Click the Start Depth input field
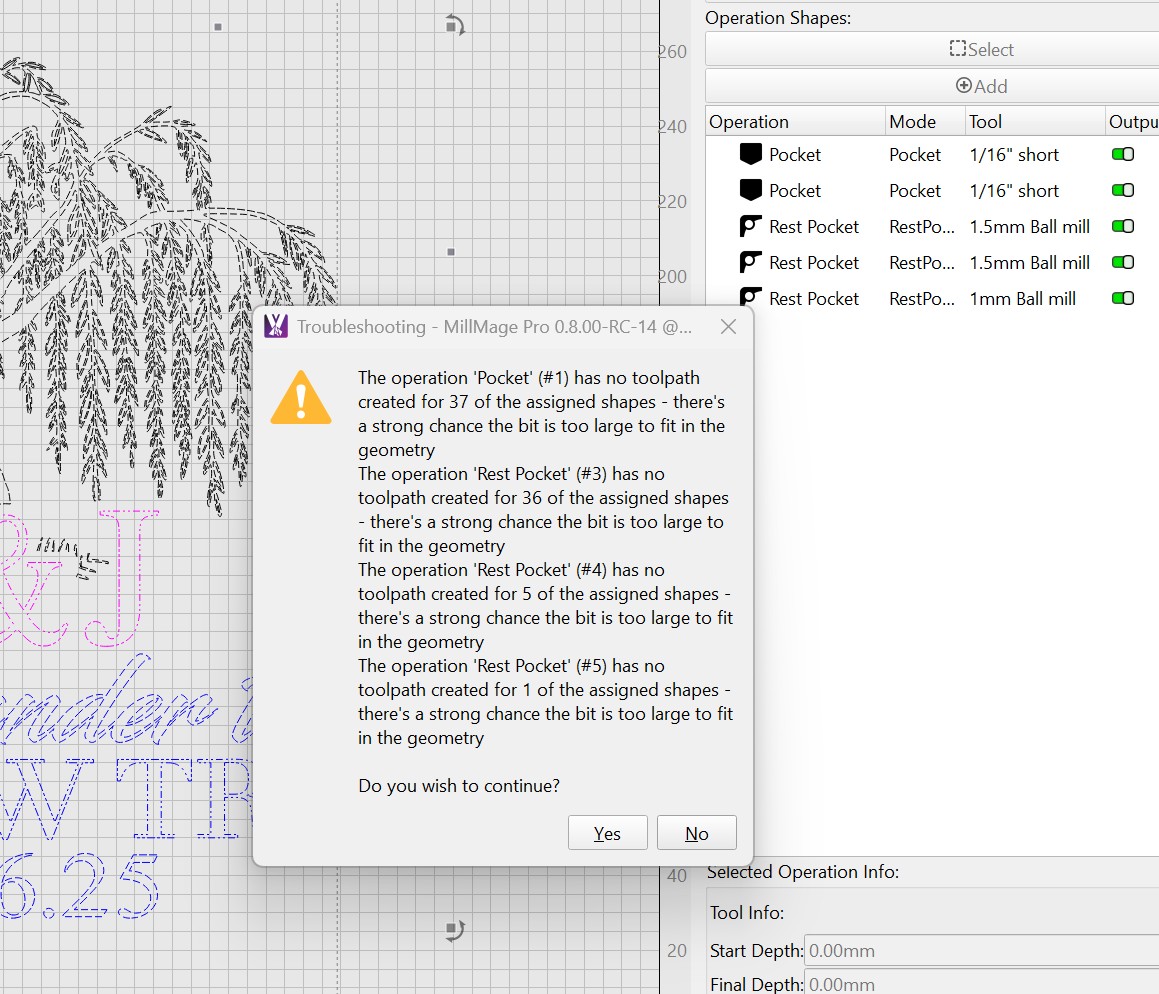Image resolution: width=1159 pixels, height=994 pixels. click(x=980, y=951)
